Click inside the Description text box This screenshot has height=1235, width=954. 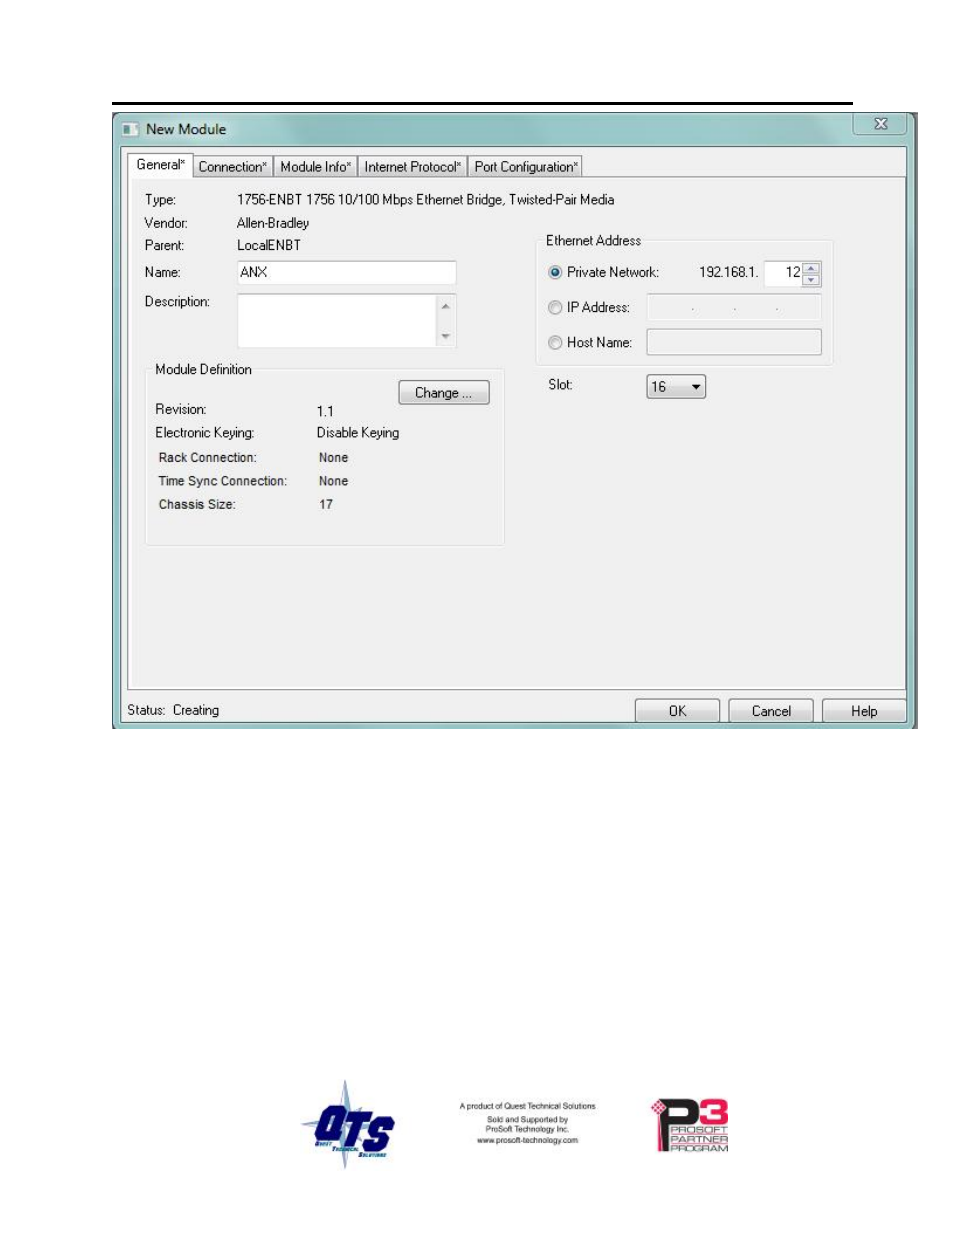[337, 320]
